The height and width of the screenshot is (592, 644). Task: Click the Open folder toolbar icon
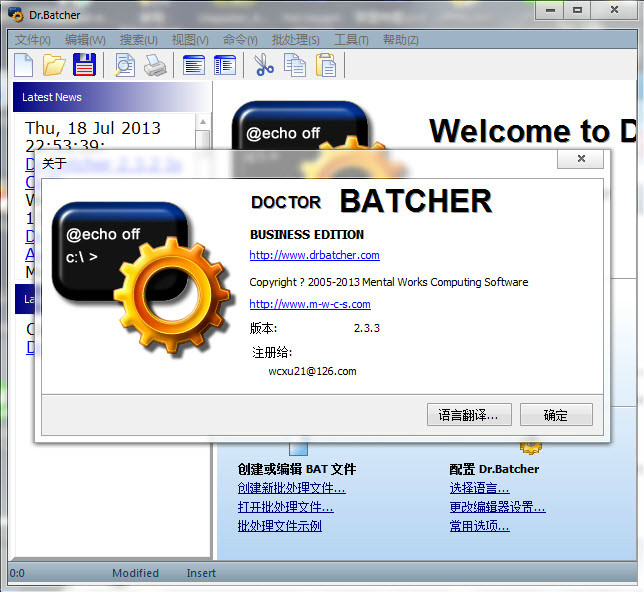click(x=54, y=65)
